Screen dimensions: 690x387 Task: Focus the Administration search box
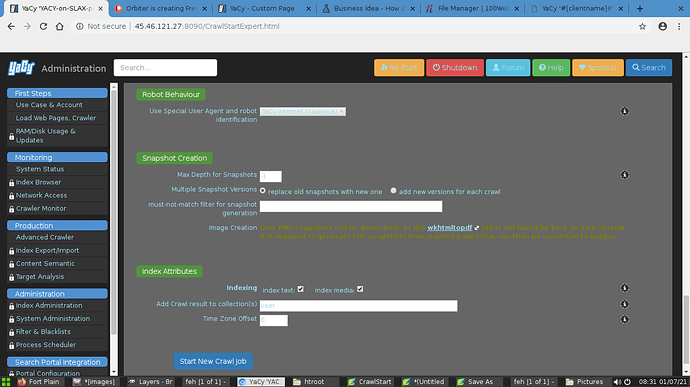(165, 68)
